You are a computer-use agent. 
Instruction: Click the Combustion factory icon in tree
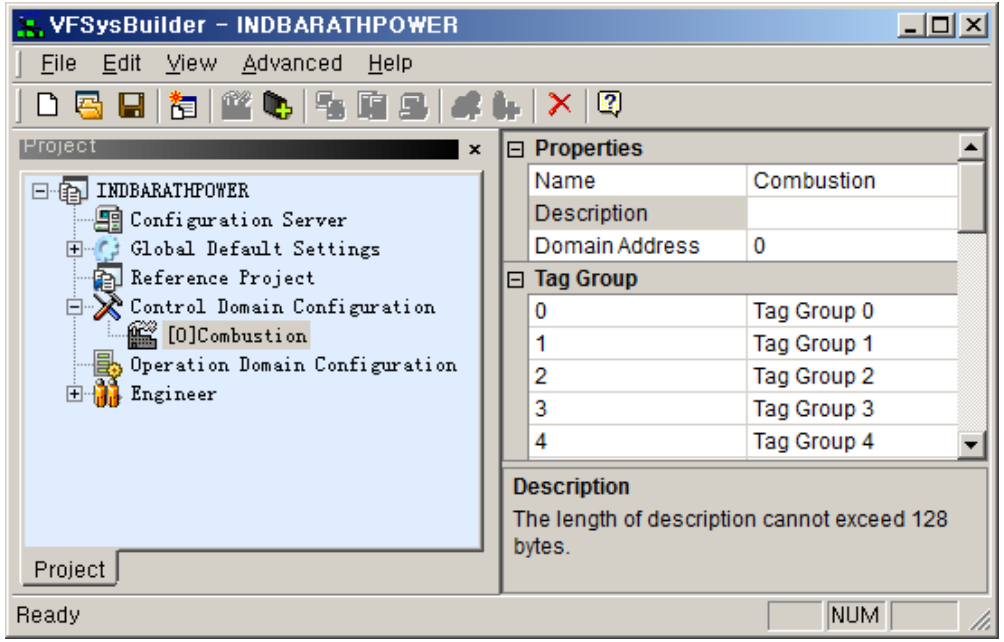142,335
